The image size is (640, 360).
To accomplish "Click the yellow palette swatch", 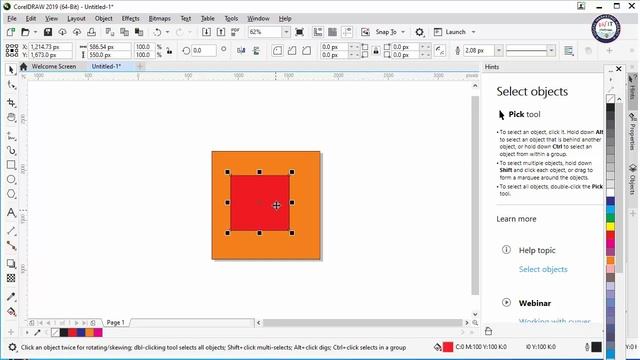I will (610, 227).
